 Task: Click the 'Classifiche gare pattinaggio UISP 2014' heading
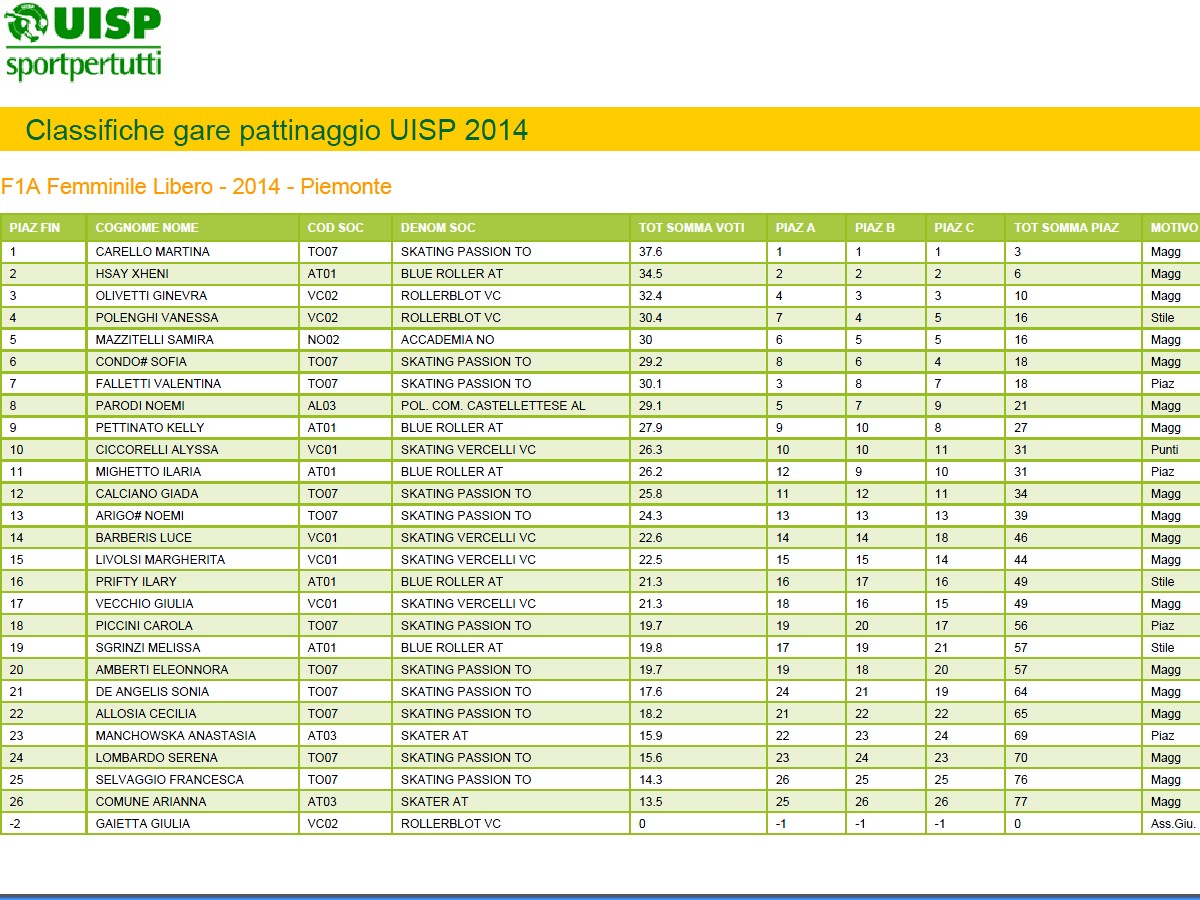point(276,130)
